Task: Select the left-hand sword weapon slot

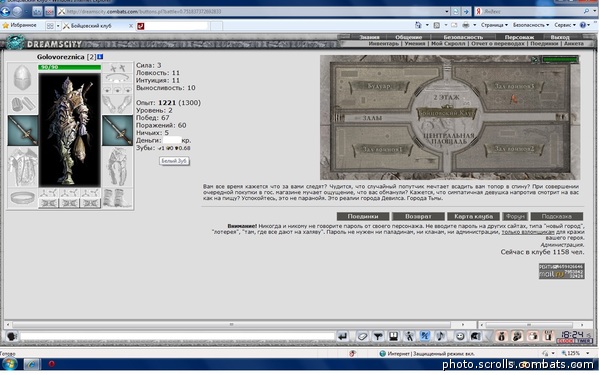Action: click(x=23, y=131)
